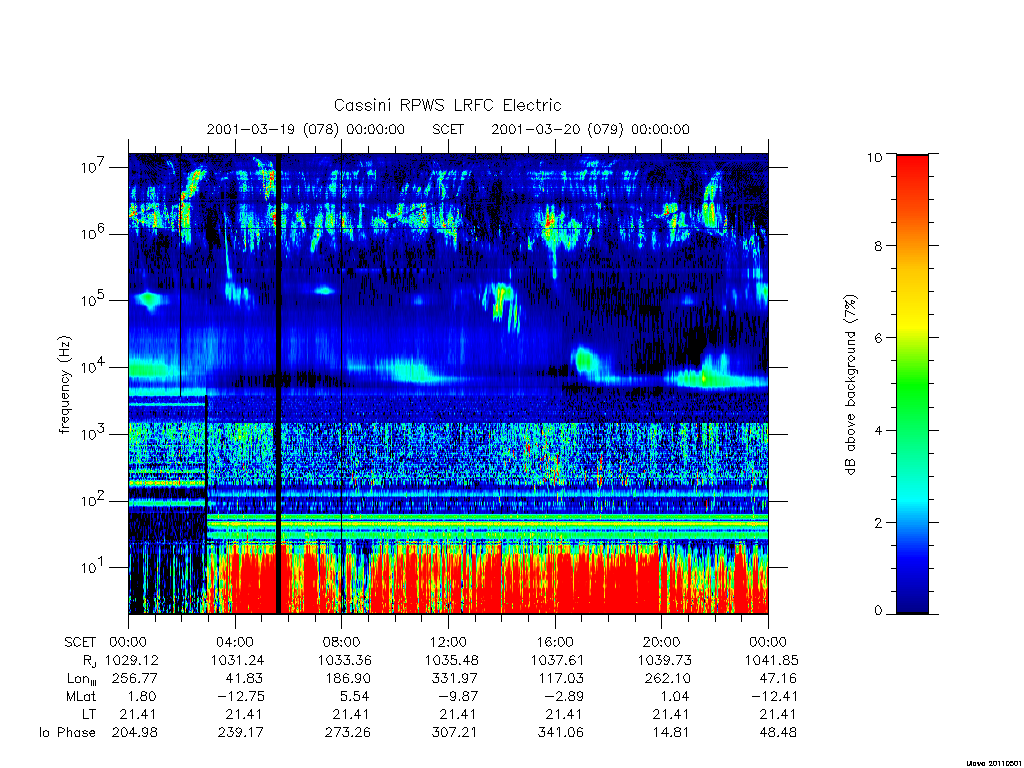The height and width of the screenshot is (768, 1024).
Task: Click the SCET label between the two date stamps
Action: click(448, 129)
